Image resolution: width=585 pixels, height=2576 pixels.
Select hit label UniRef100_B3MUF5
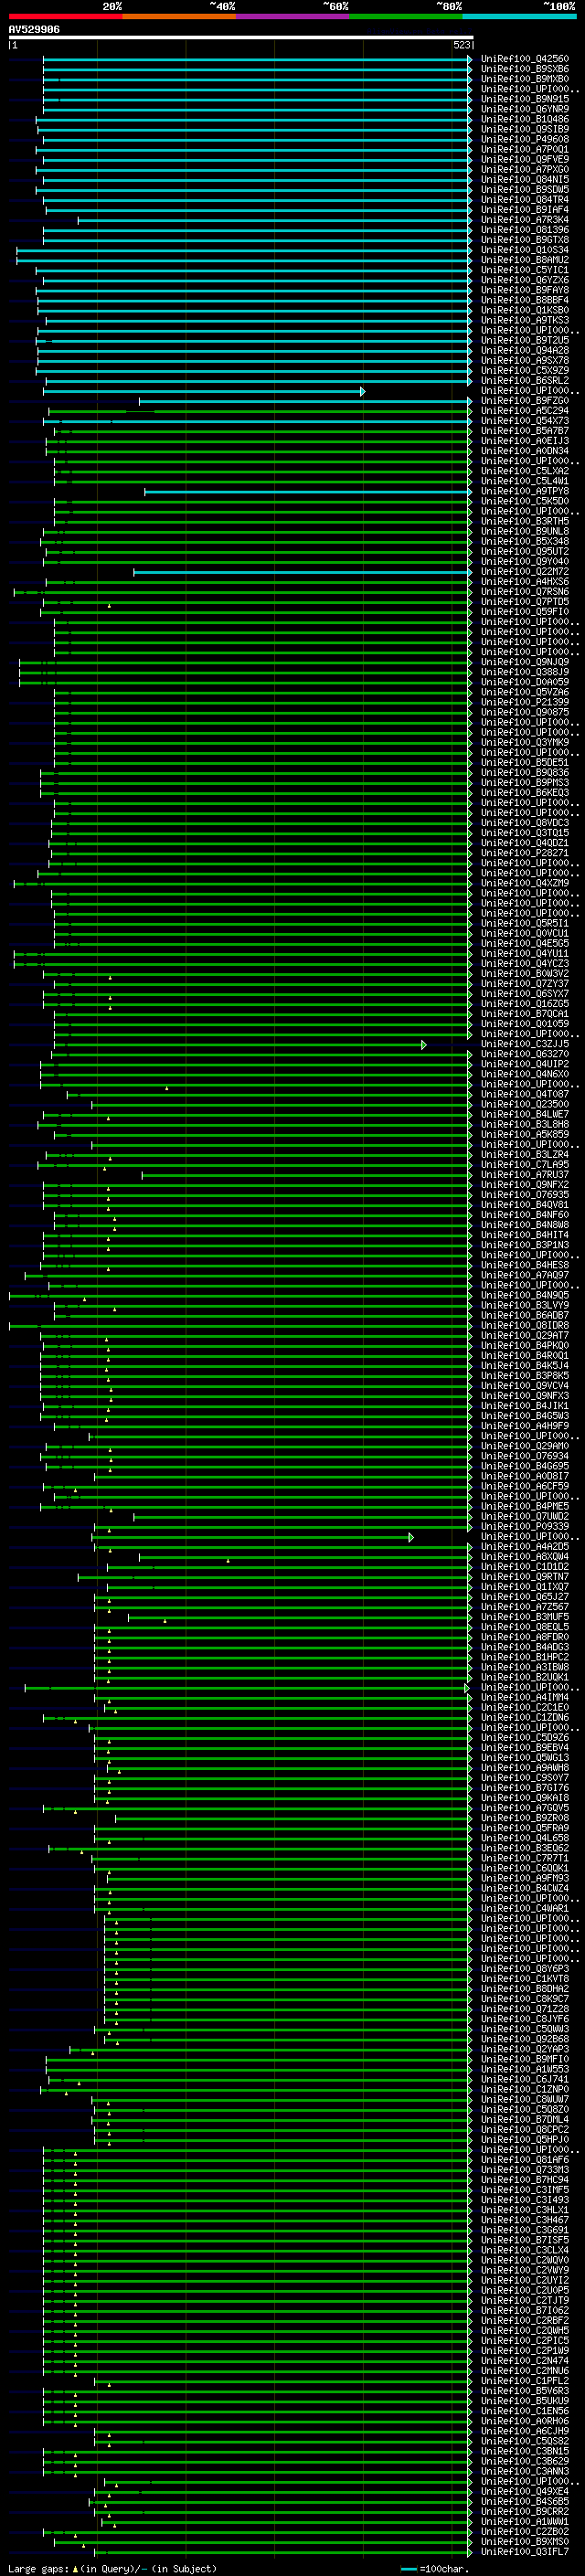point(524,1617)
